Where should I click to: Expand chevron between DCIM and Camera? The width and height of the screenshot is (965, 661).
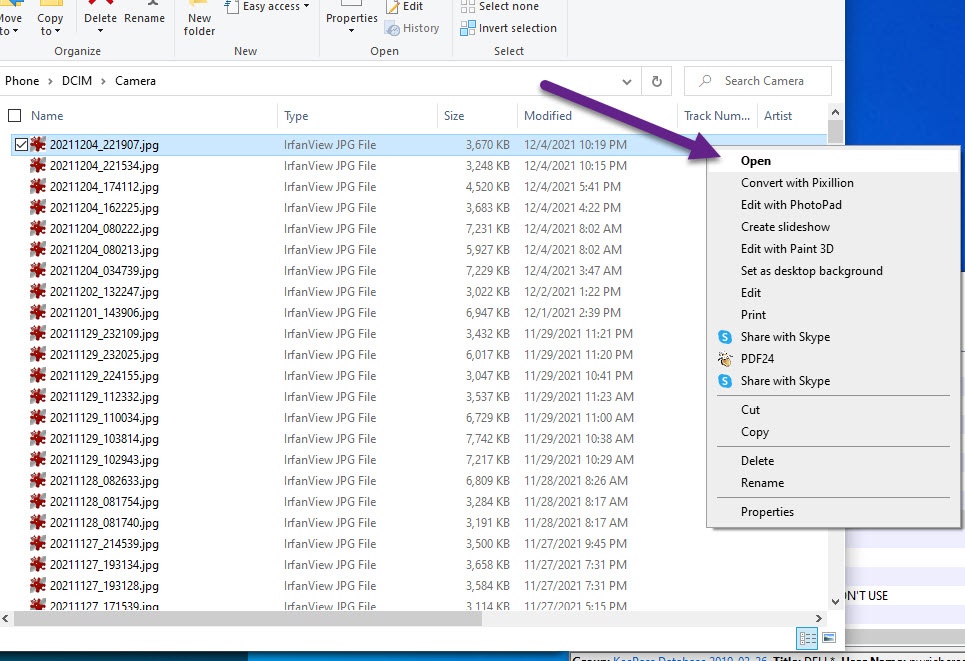click(x=103, y=81)
